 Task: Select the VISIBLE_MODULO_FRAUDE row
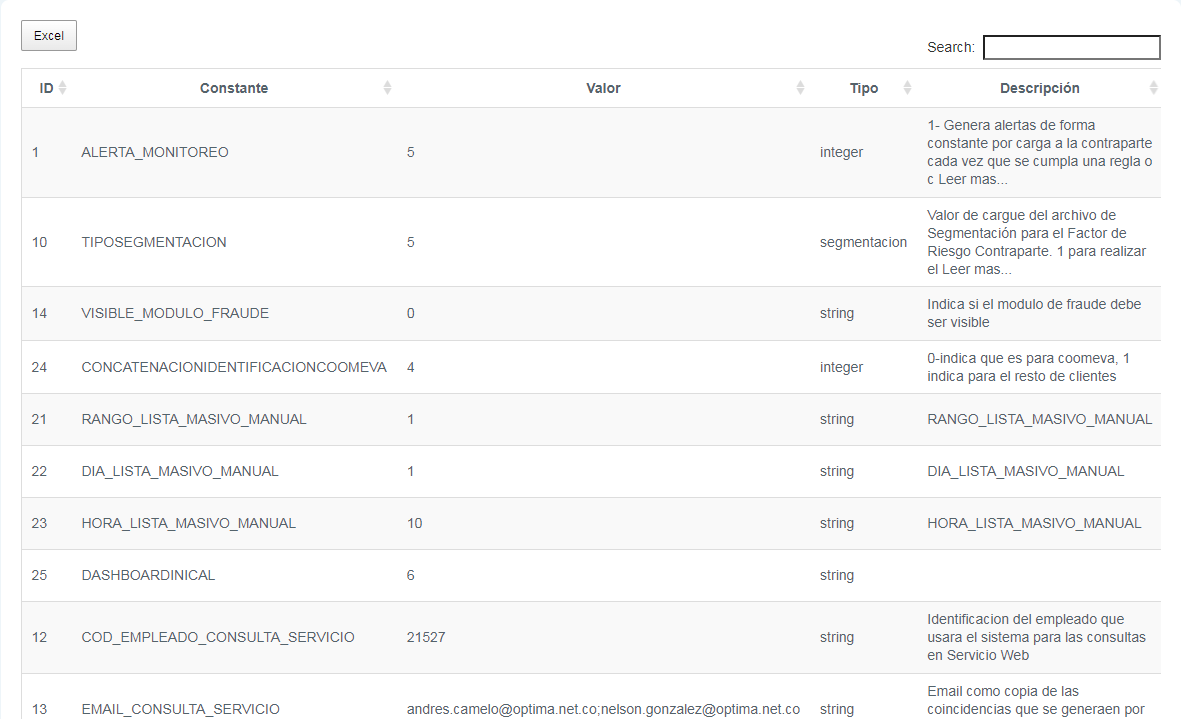click(x=175, y=313)
